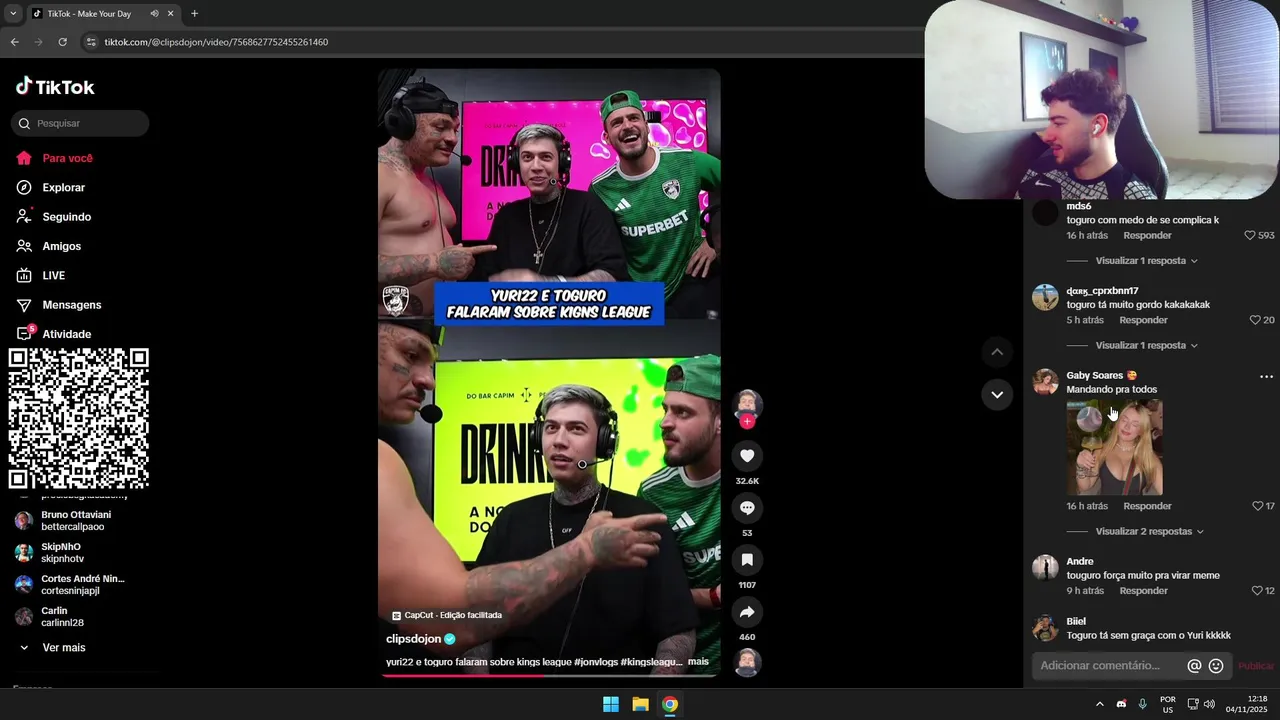Mute the tab via speaker icon
The image size is (1280, 720).
[x=154, y=14]
